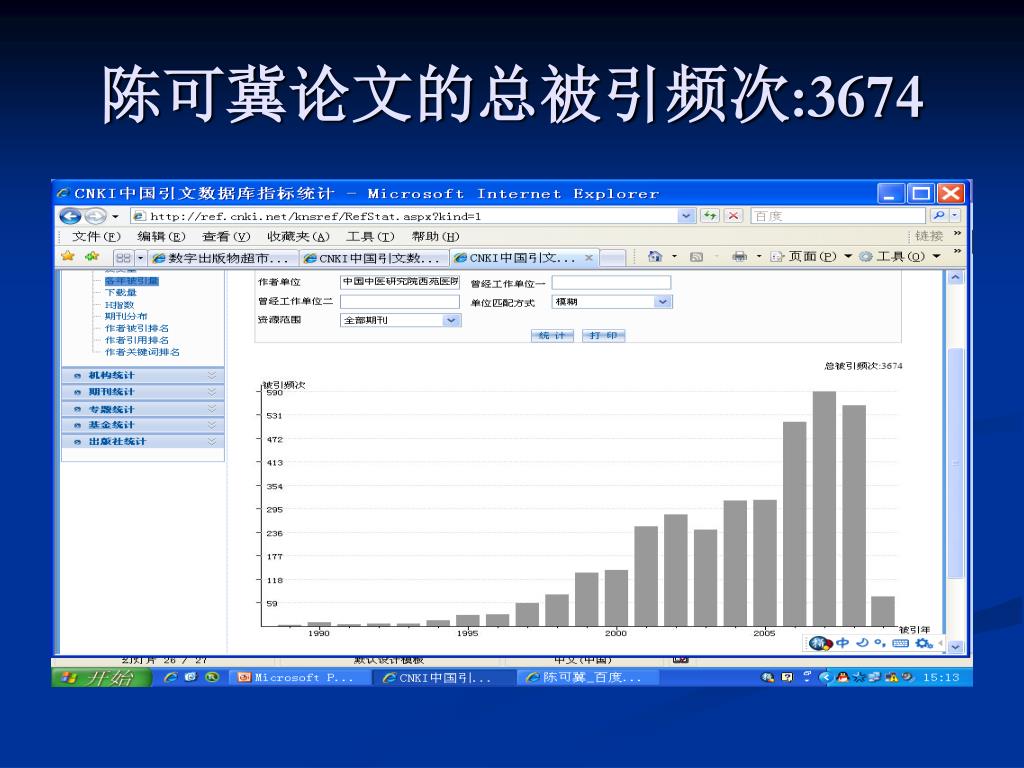1024x768 pixels.
Task: Click the page scrollbar down arrow
Action: 955,647
